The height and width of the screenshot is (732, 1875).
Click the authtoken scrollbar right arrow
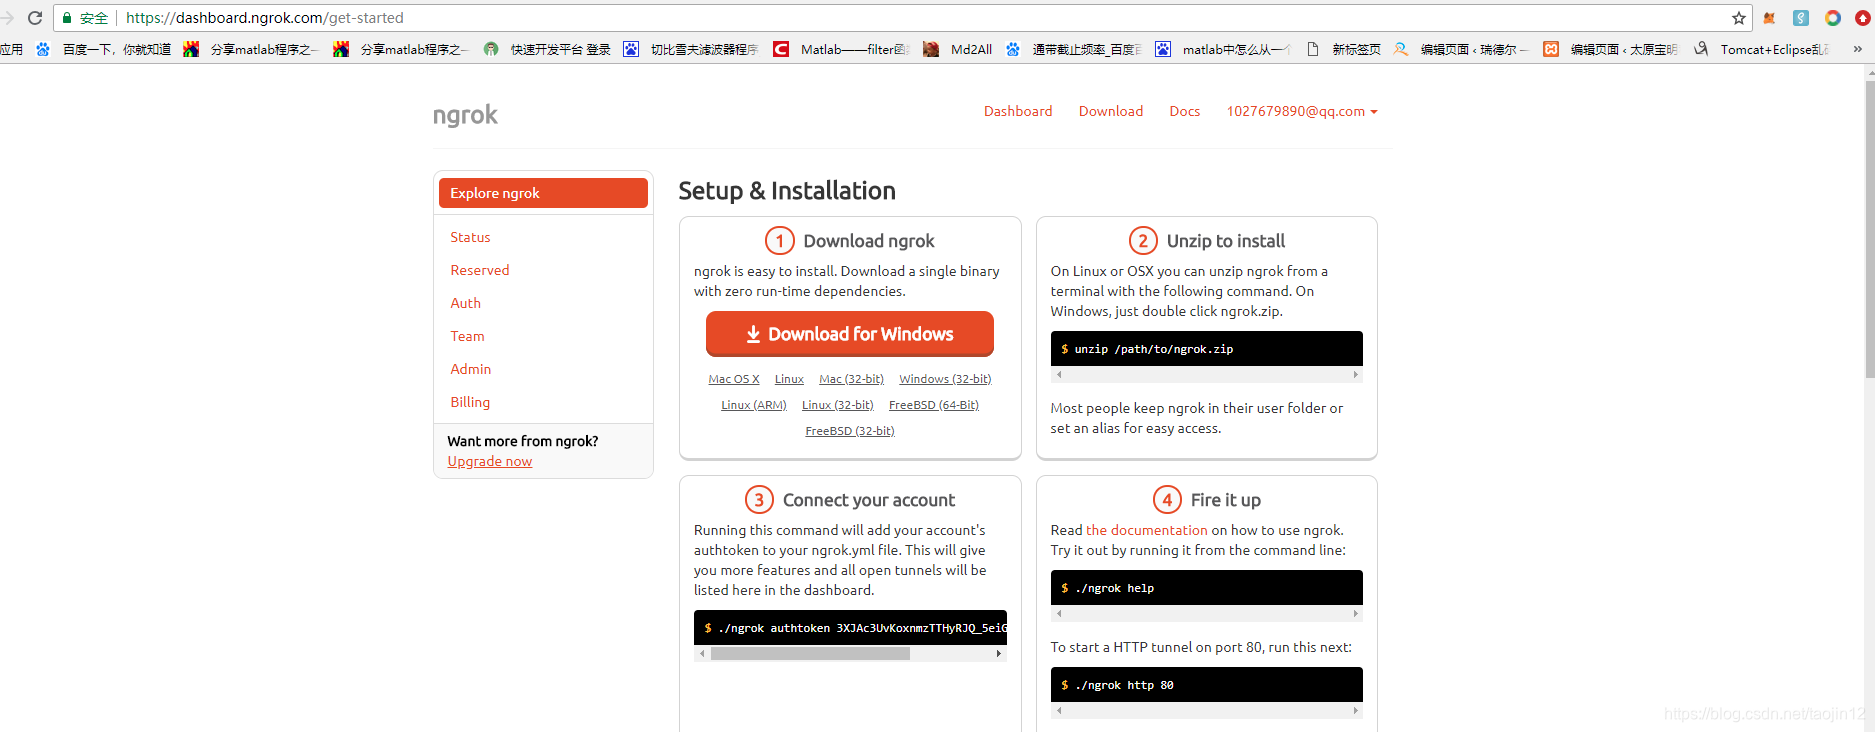coord(999,653)
